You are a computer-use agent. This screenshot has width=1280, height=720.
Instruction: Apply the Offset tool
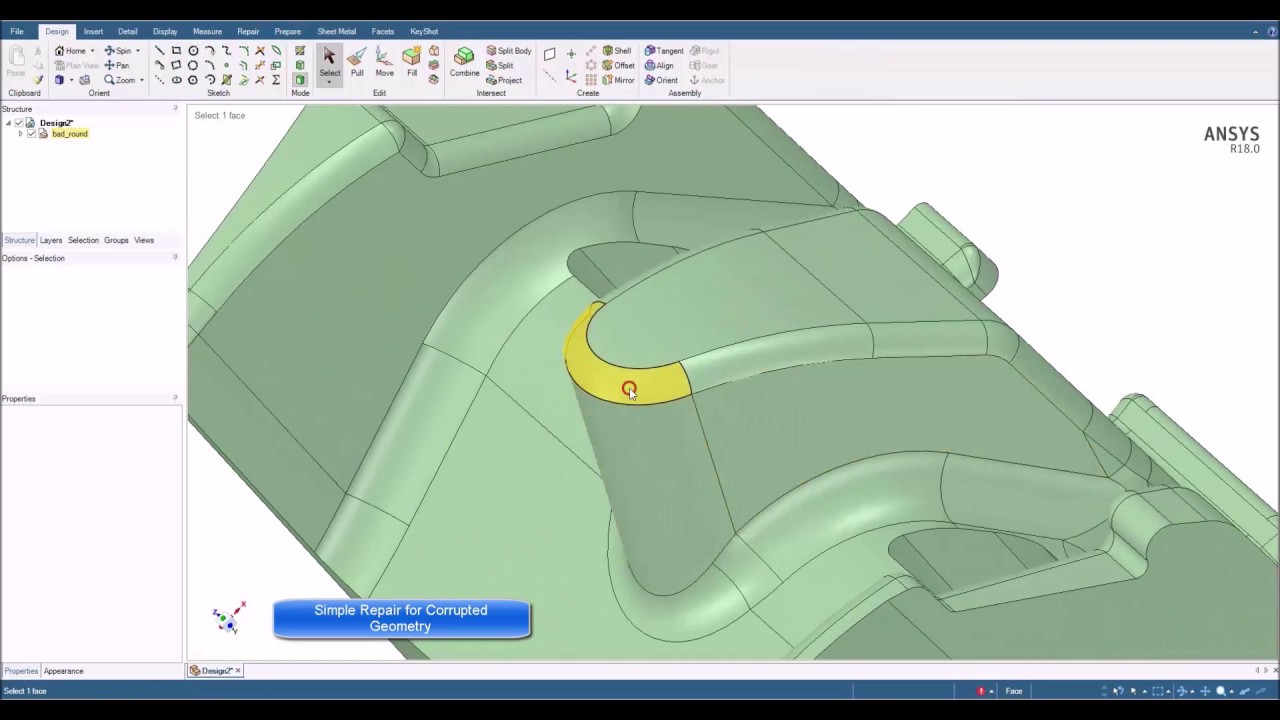tap(618, 66)
